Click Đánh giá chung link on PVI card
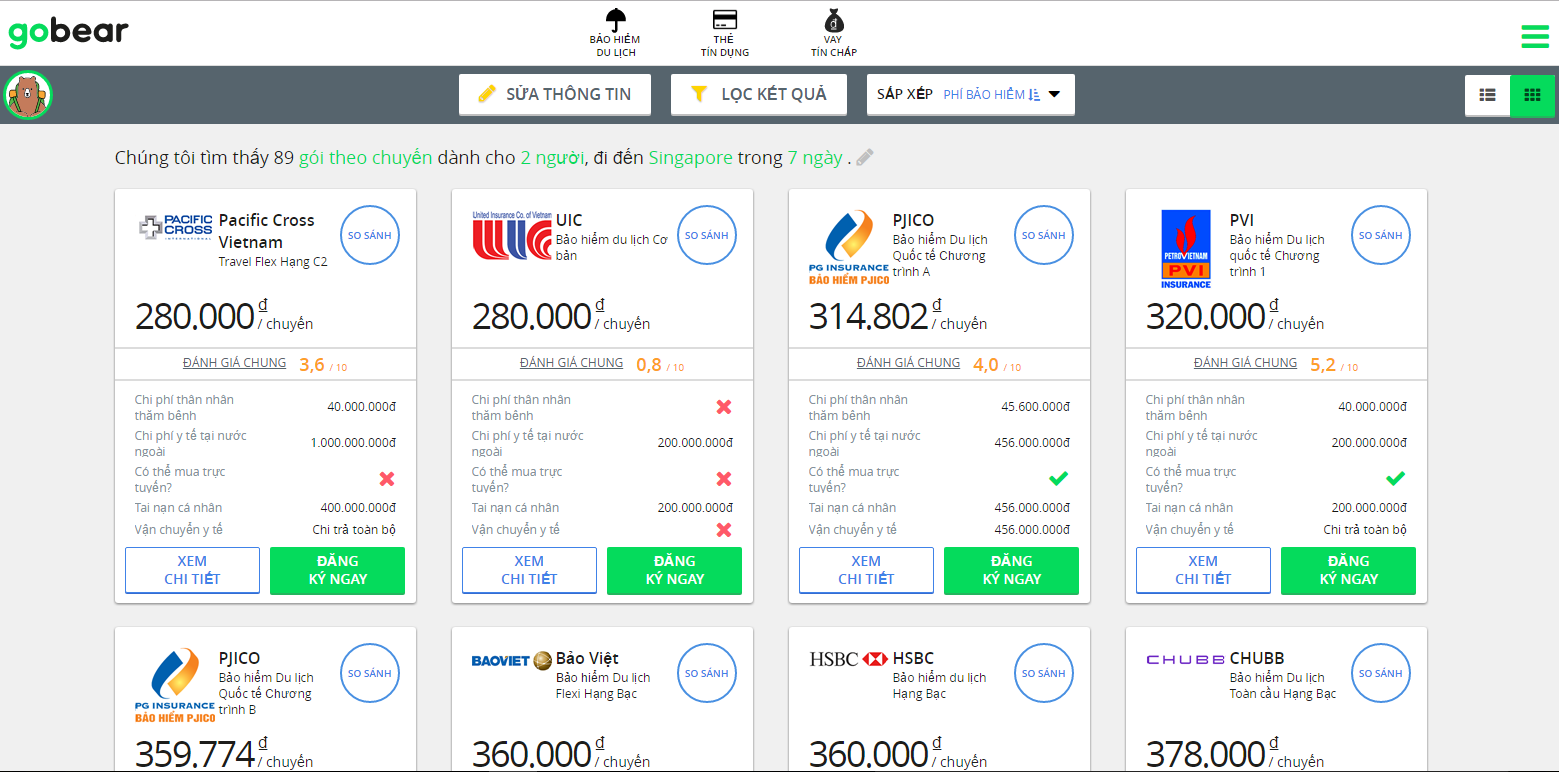The height and width of the screenshot is (772, 1559). 1245,363
